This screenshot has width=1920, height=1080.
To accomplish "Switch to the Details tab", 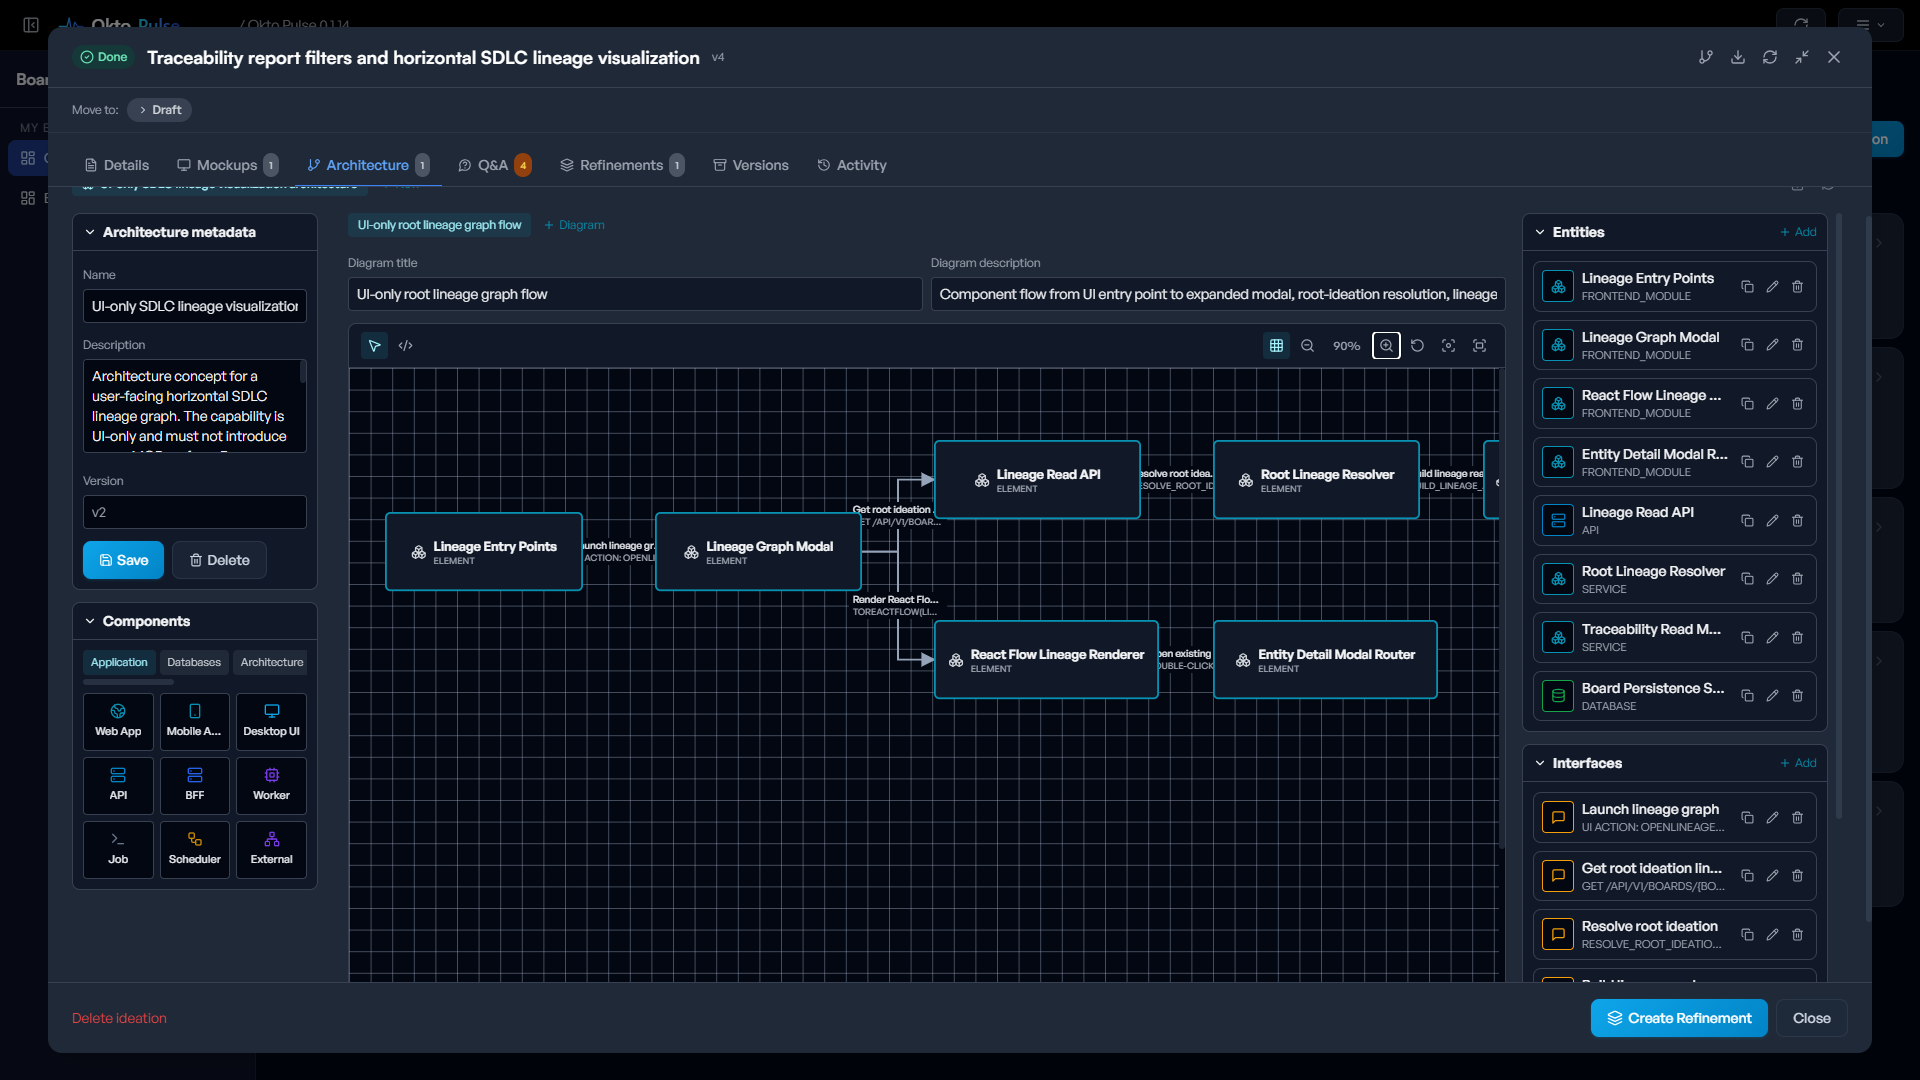I will 117,165.
